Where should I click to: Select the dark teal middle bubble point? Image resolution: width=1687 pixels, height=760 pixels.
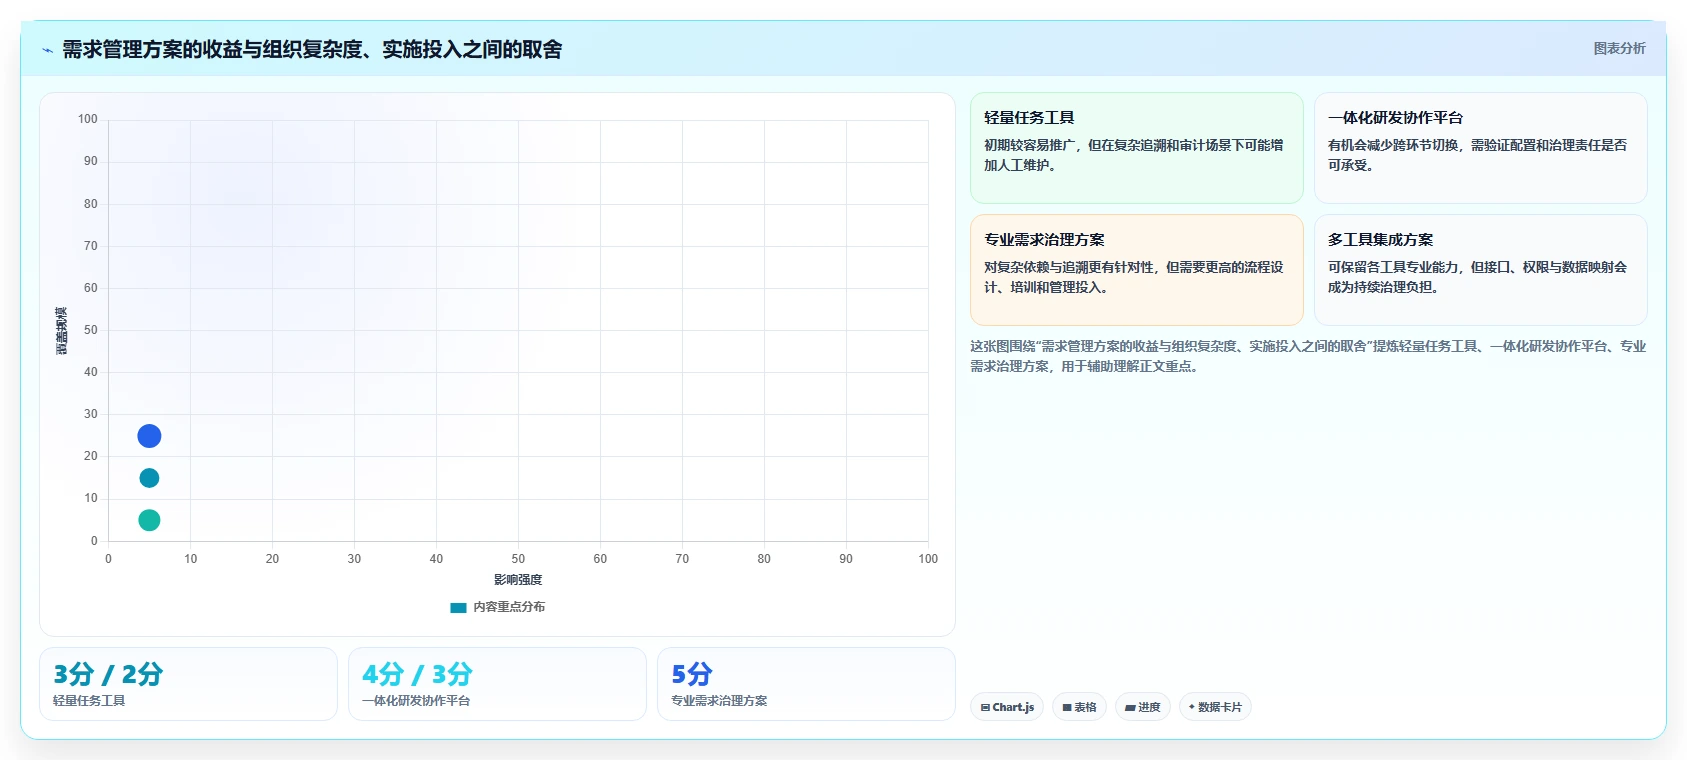[149, 478]
